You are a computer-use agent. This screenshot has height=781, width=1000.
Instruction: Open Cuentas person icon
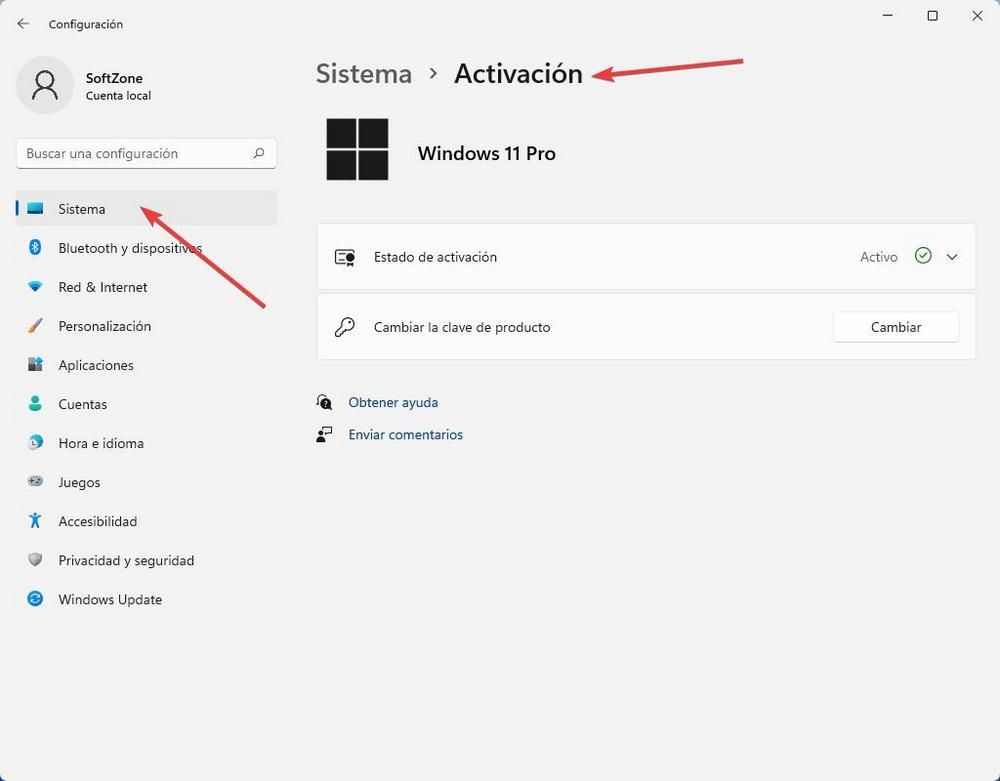pos(35,404)
